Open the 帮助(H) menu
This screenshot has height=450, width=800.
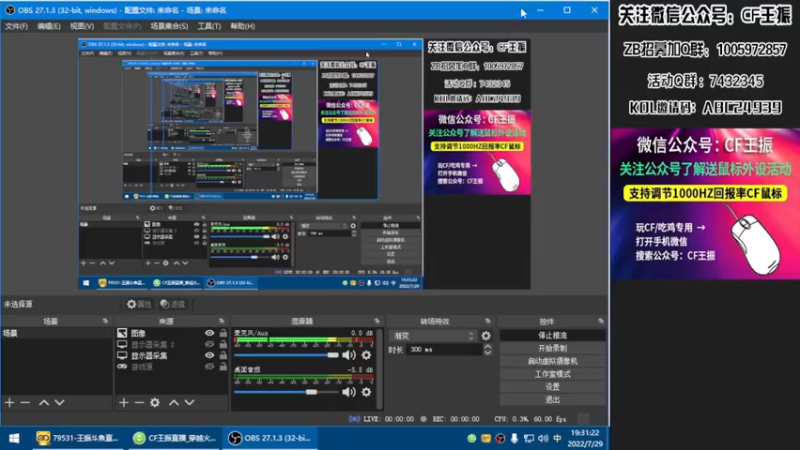pos(243,26)
